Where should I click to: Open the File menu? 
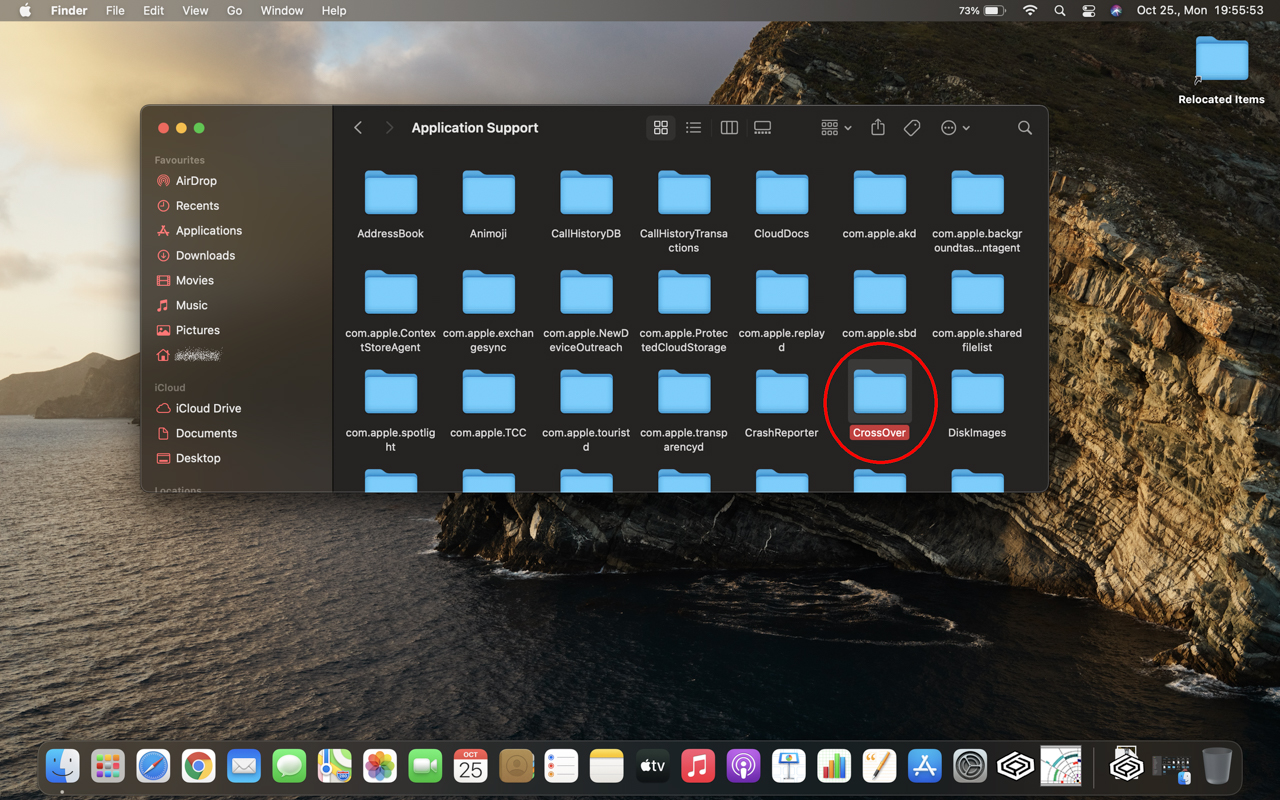115,11
